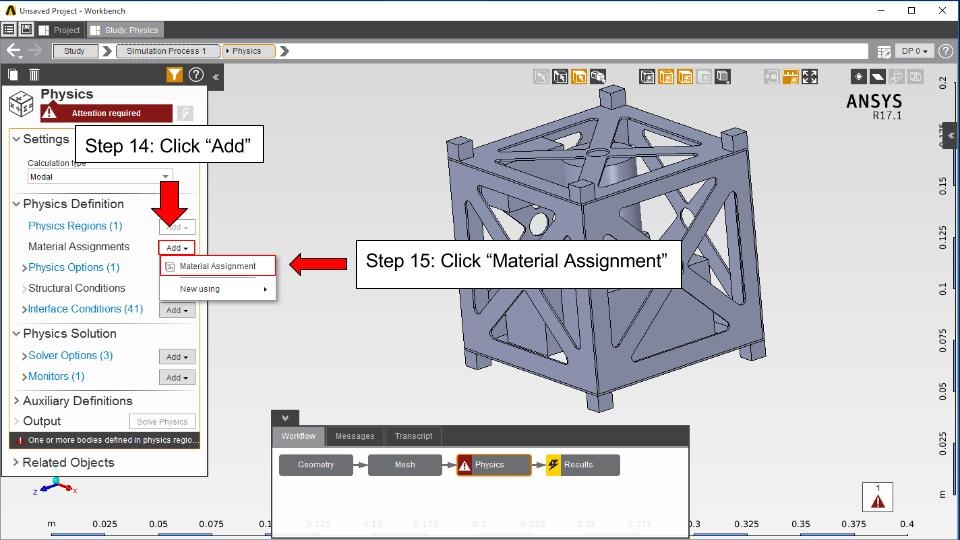
Task: Toggle the orange filter funnel
Action: [174, 75]
